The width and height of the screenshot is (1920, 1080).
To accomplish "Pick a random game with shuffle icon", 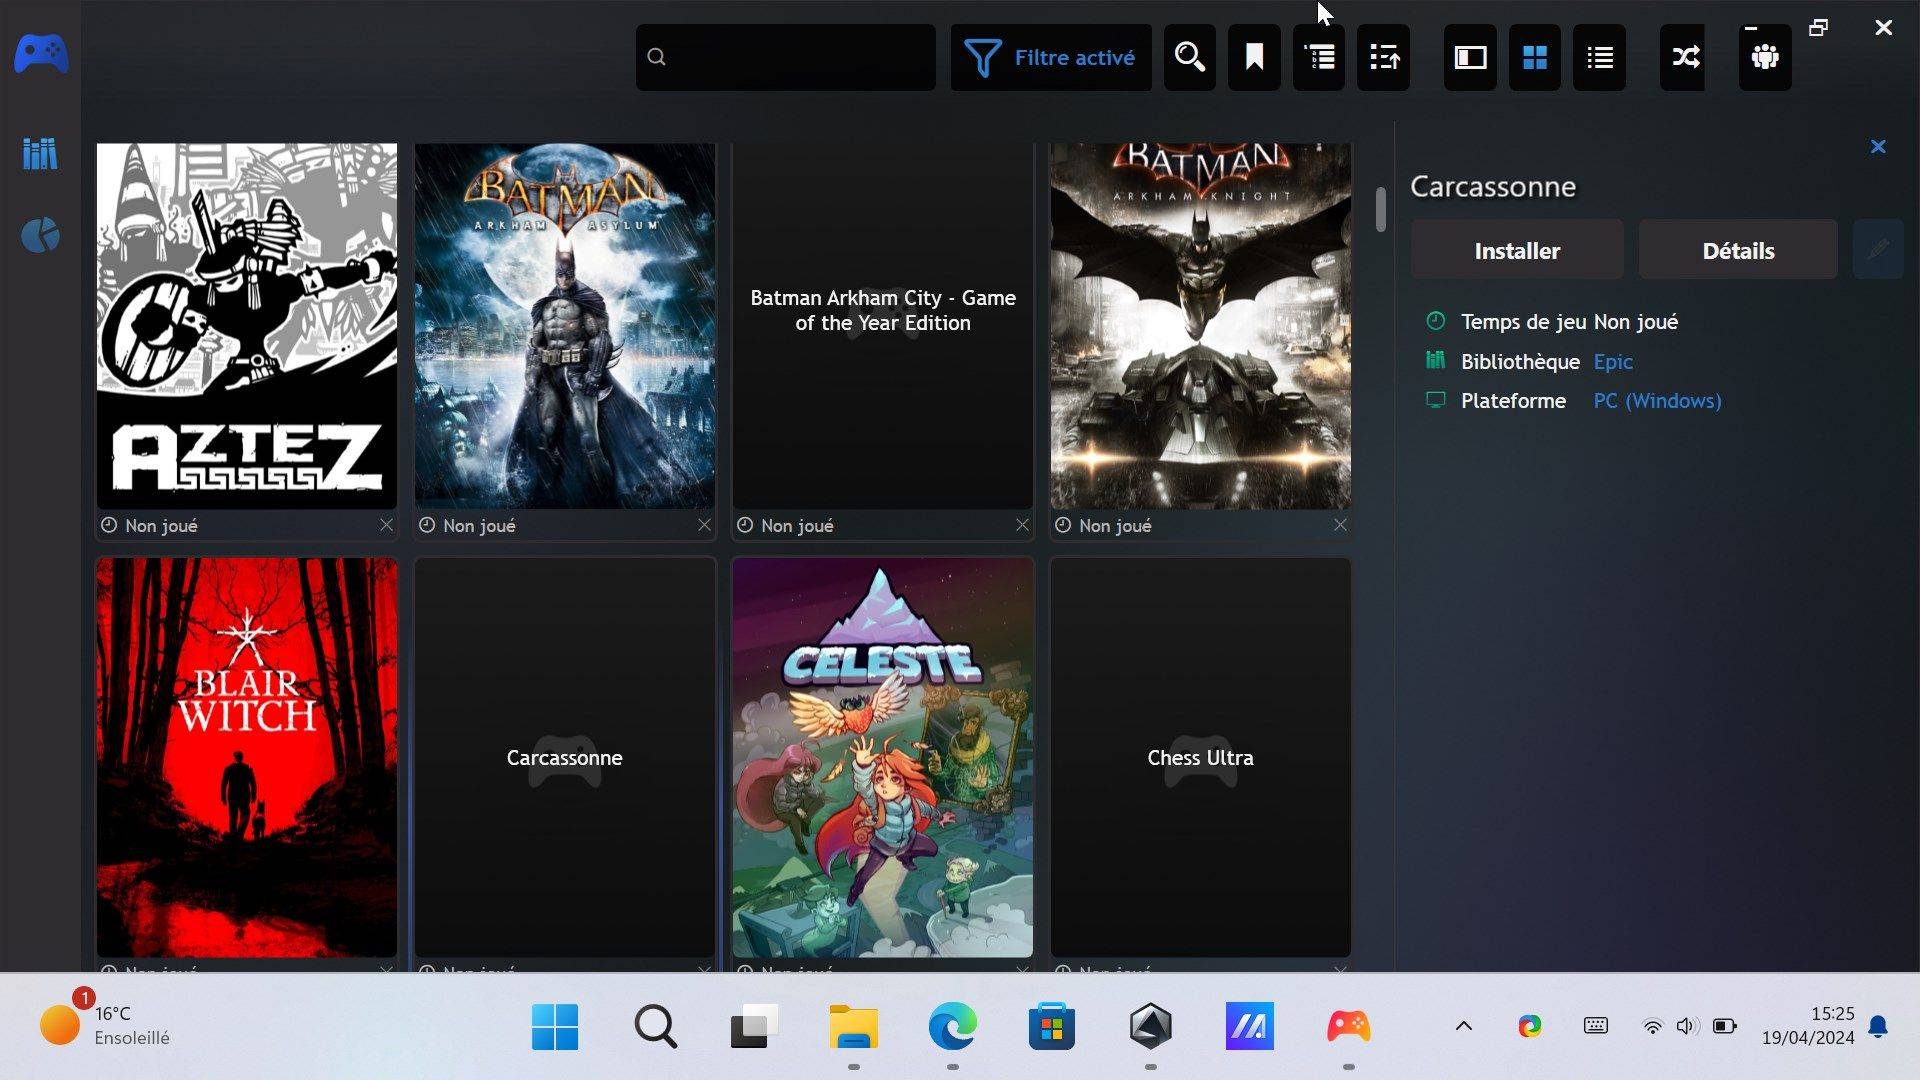I will (x=1685, y=57).
